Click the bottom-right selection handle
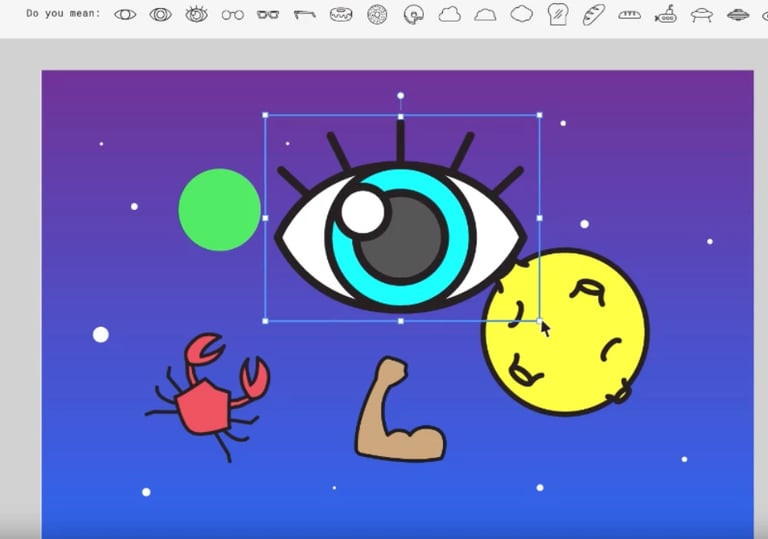Viewport: 768px width, 539px height. pyautogui.click(x=540, y=321)
